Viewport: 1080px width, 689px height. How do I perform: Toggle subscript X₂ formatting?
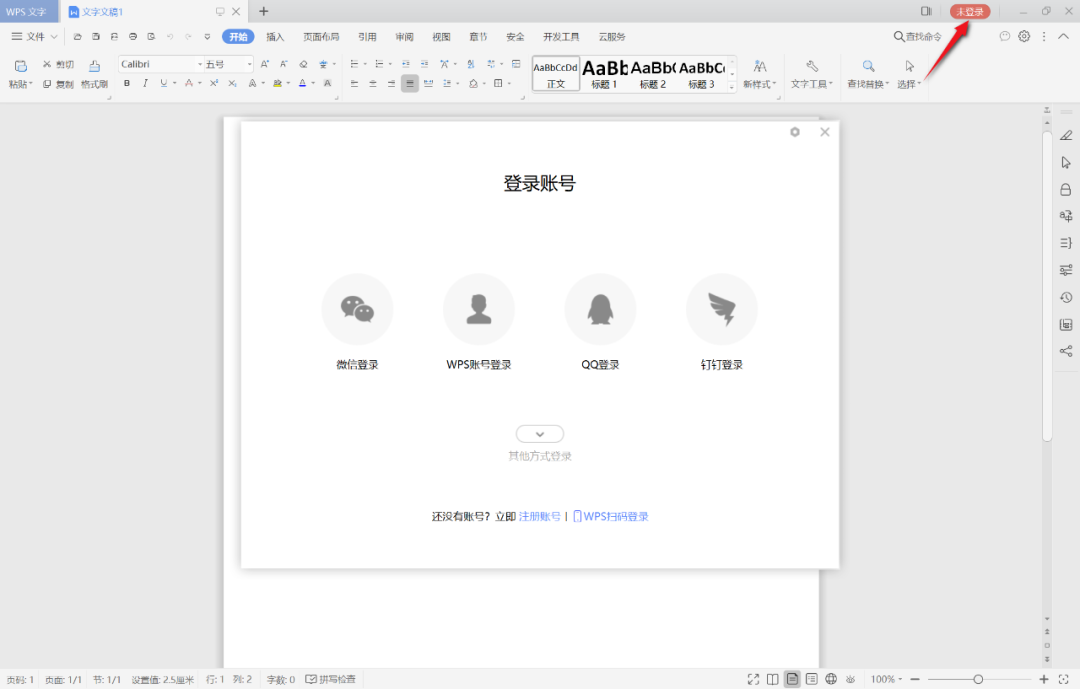coord(233,83)
